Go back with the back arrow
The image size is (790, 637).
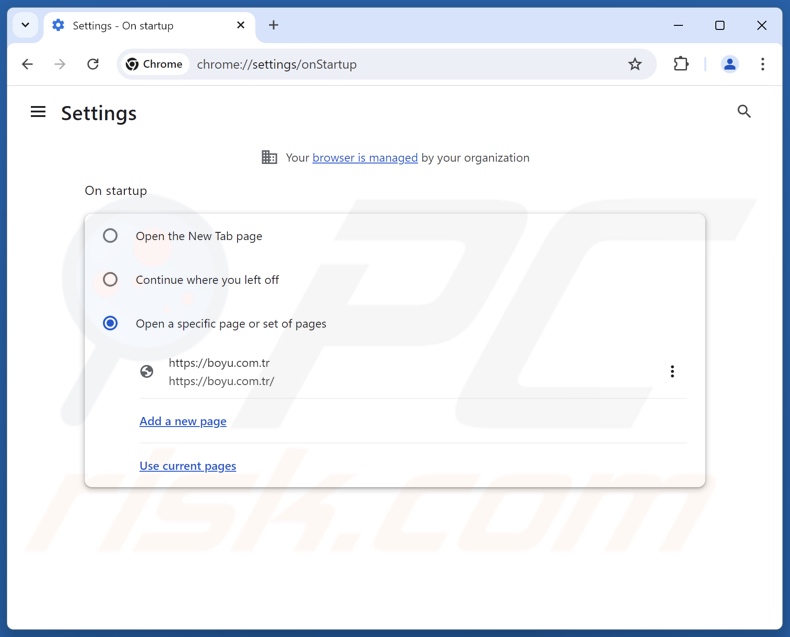click(x=27, y=64)
